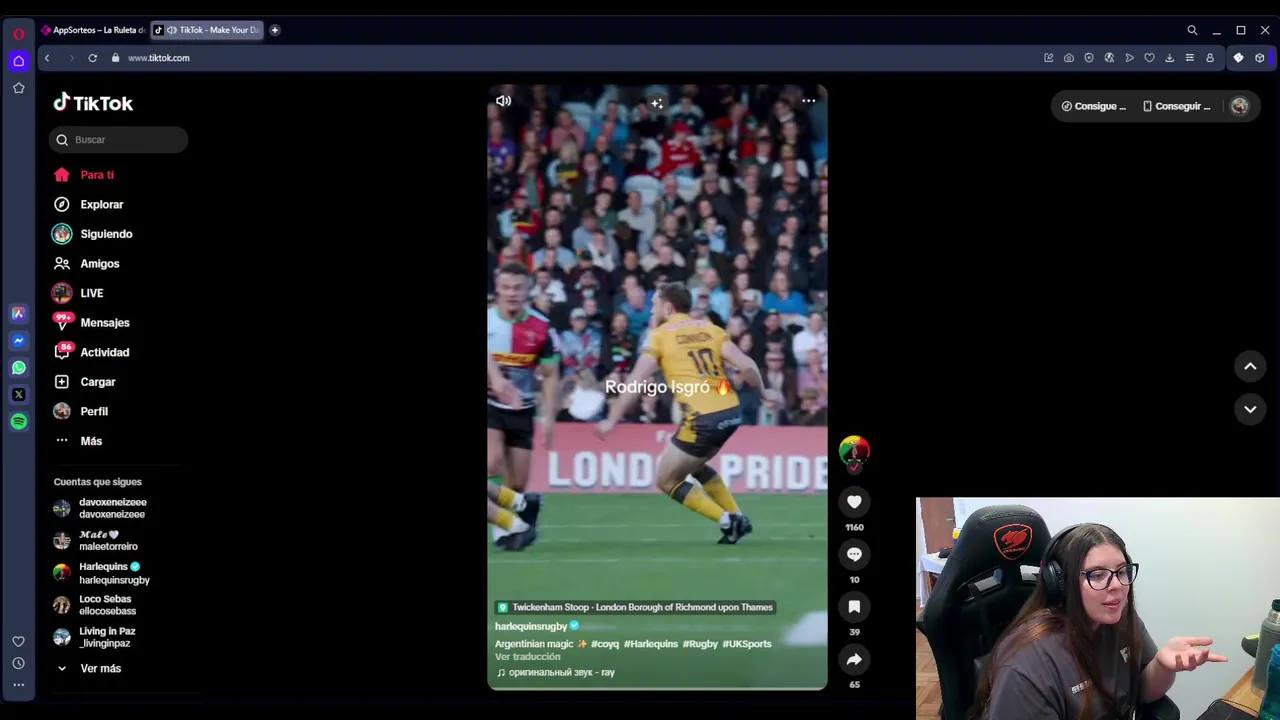This screenshot has height=720, width=1280.
Task: Select the TikTok browser tab
Action: point(208,30)
